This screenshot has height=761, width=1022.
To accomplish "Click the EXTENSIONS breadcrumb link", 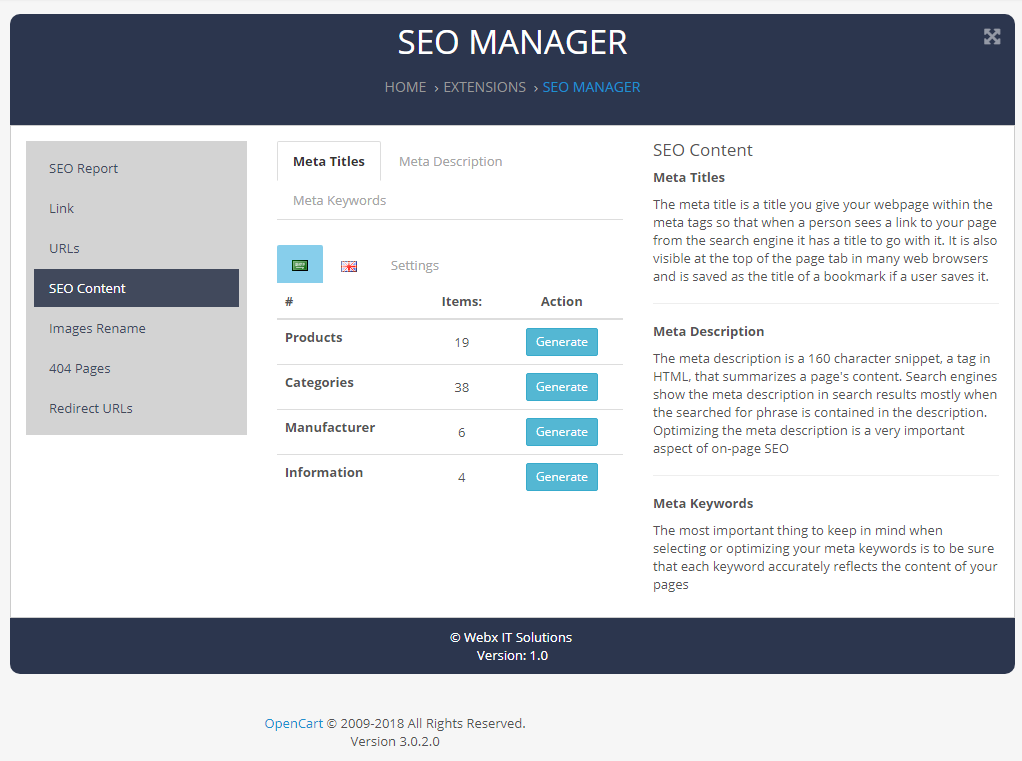I will point(484,87).
